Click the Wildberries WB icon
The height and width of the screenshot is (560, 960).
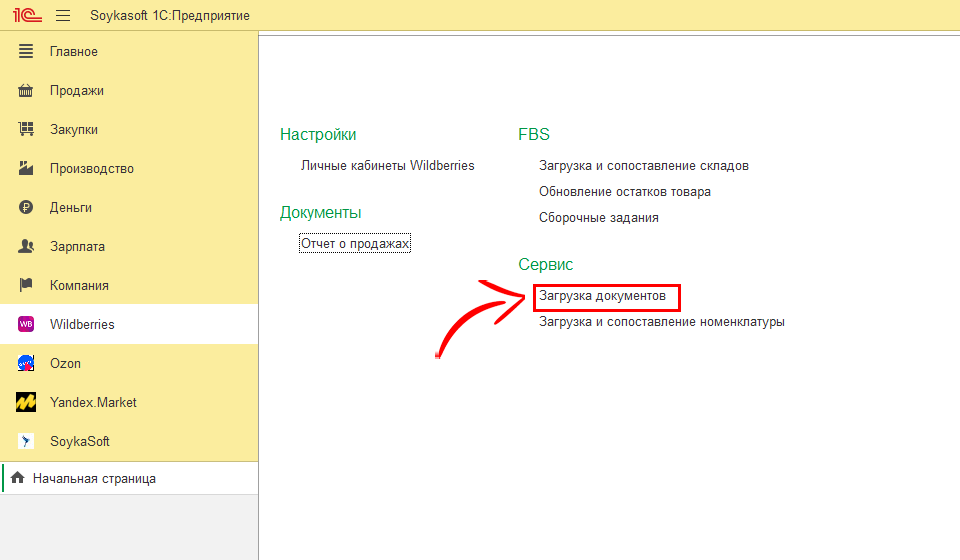(27, 324)
